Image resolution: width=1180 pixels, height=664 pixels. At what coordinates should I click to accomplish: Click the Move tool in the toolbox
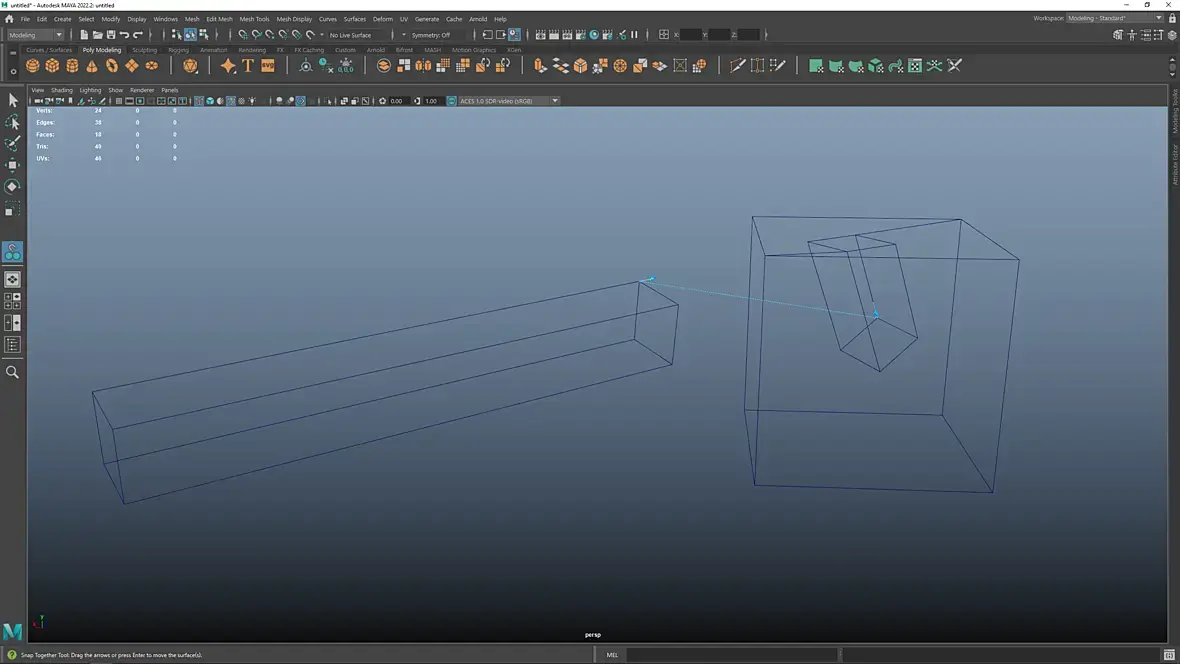tap(13, 165)
